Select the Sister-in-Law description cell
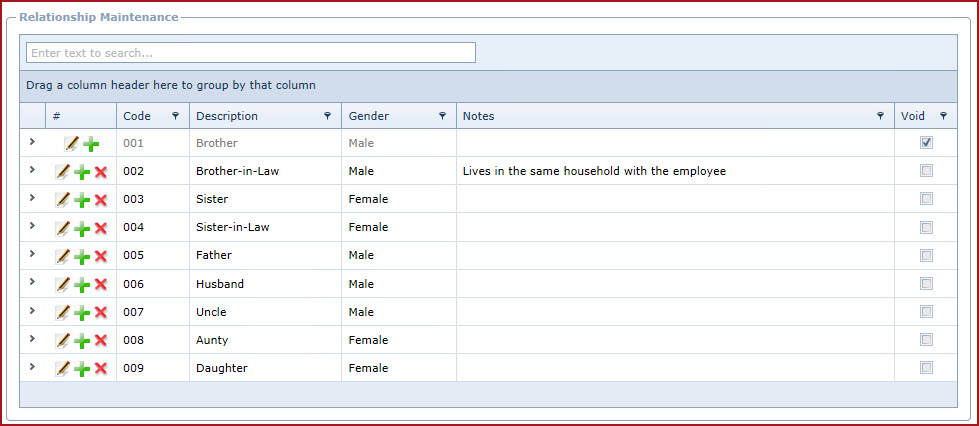Viewport: 979px width, 426px height. [265, 227]
